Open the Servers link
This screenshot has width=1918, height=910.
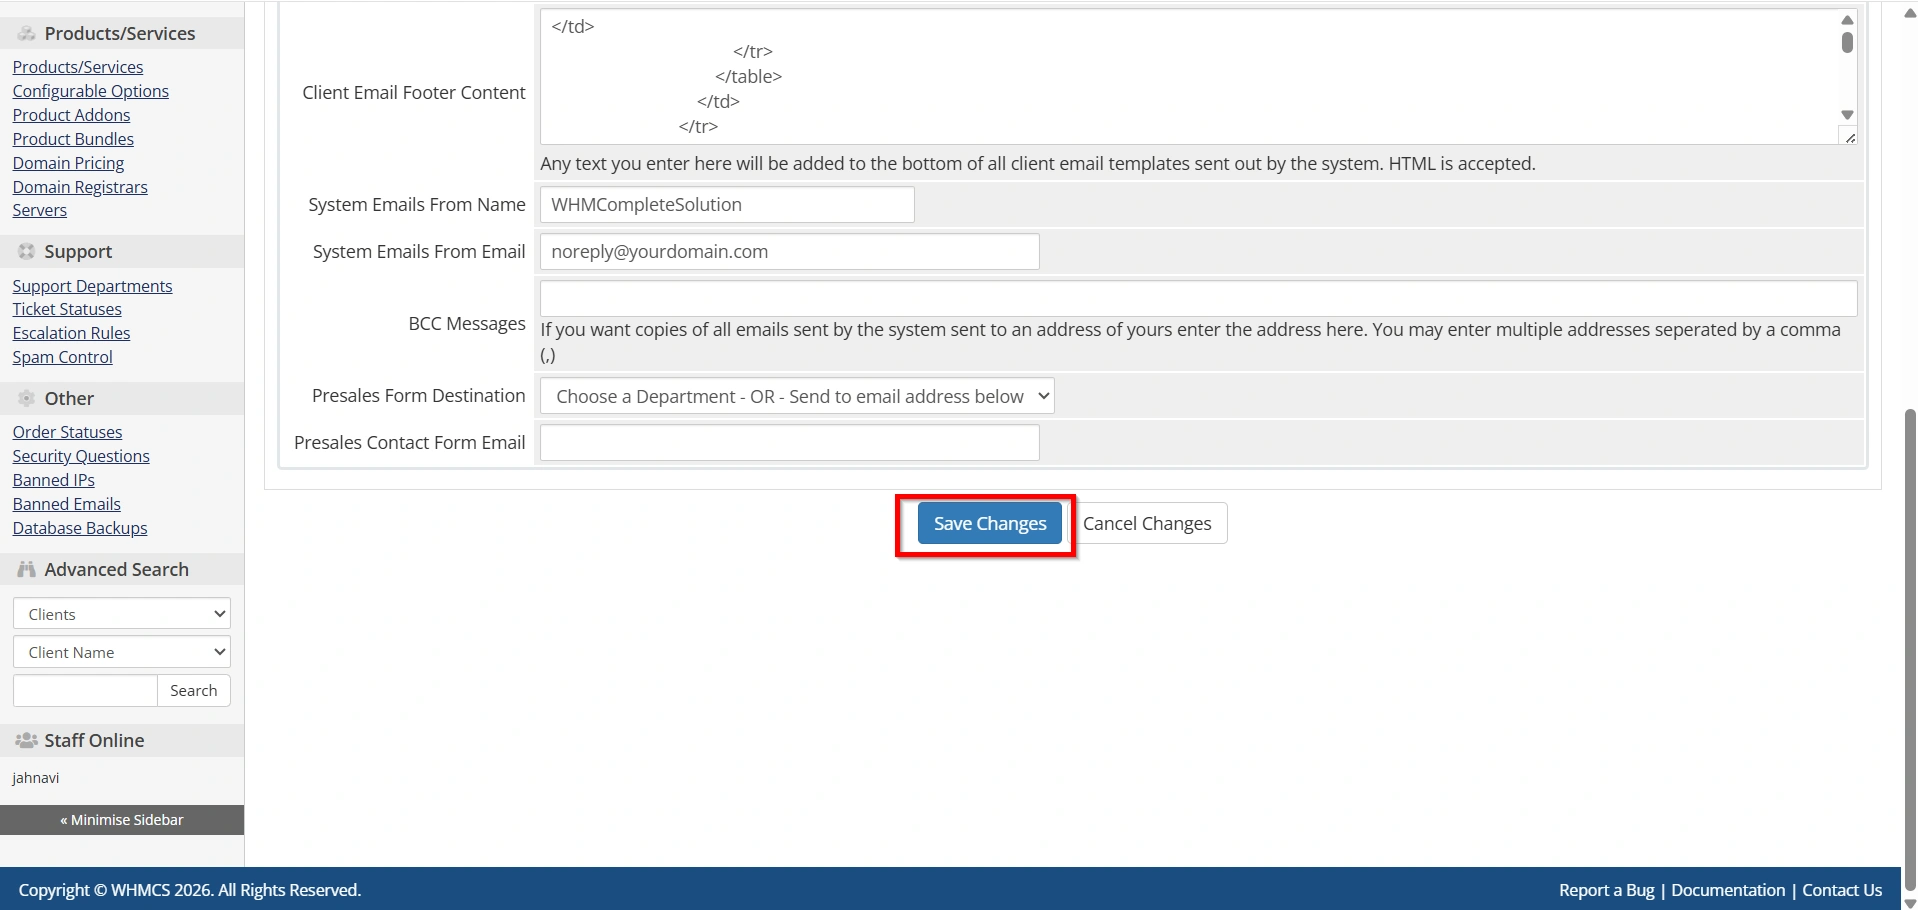[40, 210]
